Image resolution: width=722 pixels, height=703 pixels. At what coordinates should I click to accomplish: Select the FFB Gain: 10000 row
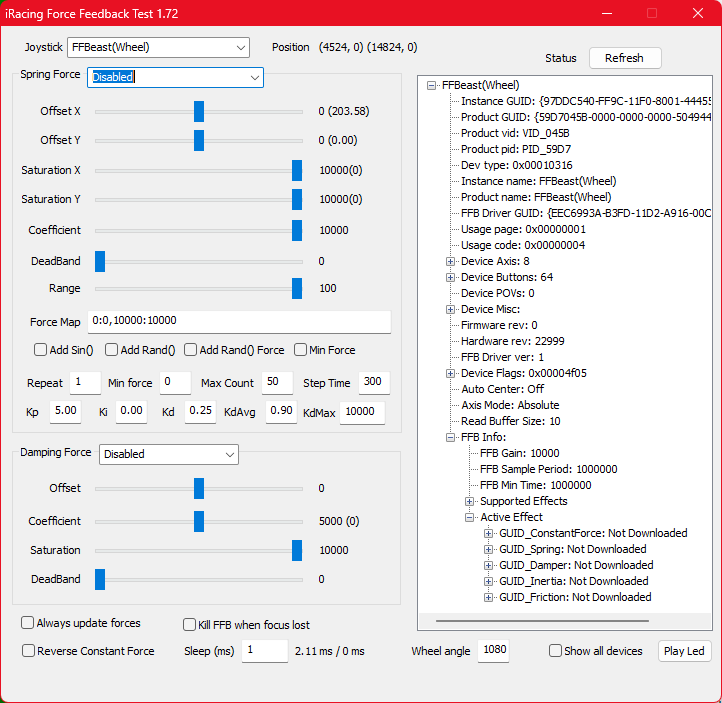(x=520, y=453)
